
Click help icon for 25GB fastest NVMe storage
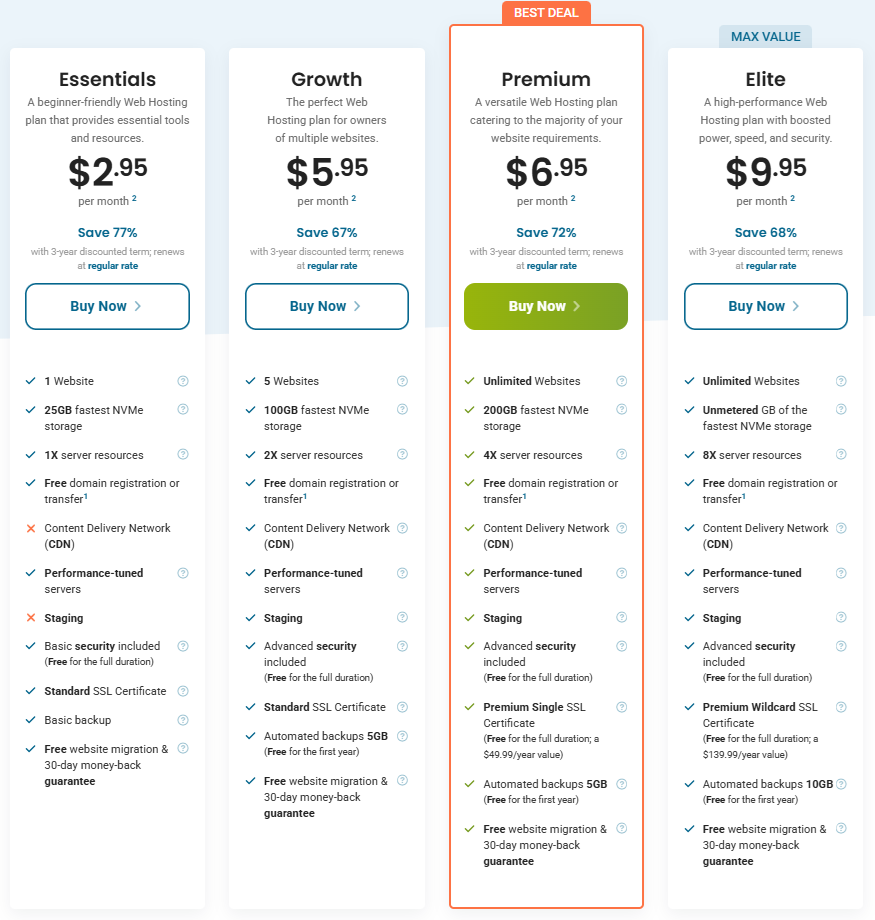tap(183, 410)
